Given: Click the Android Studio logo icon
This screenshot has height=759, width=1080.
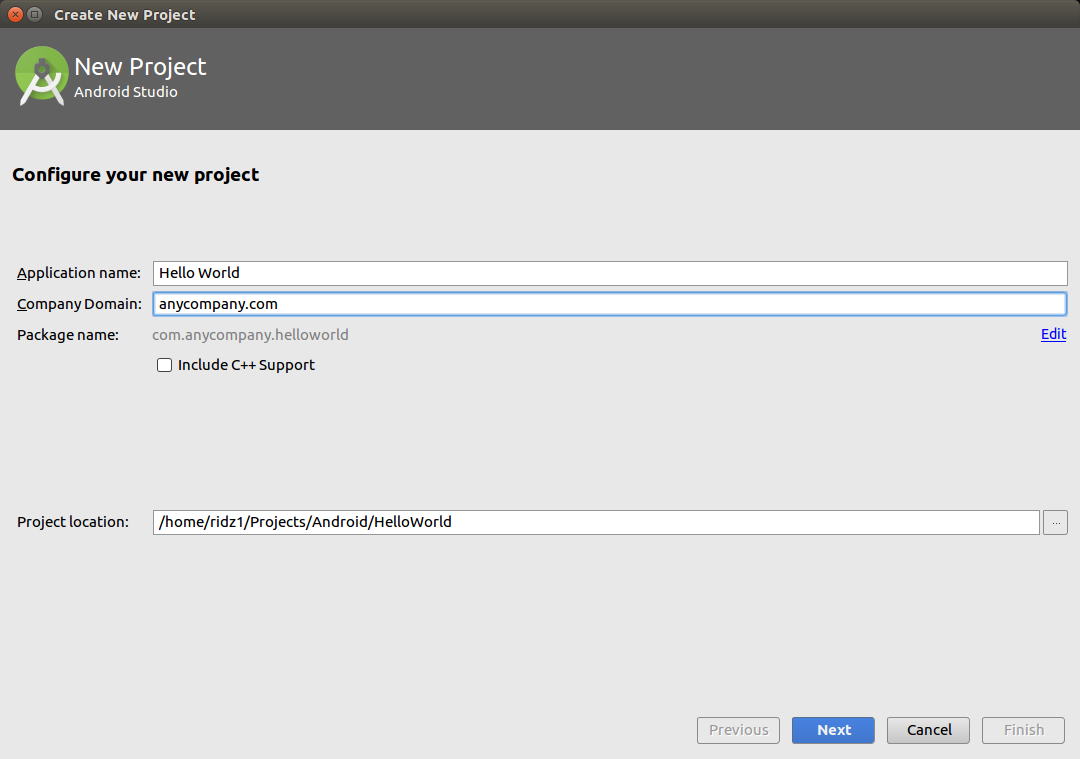Looking at the screenshot, I should click(x=41, y=76).
